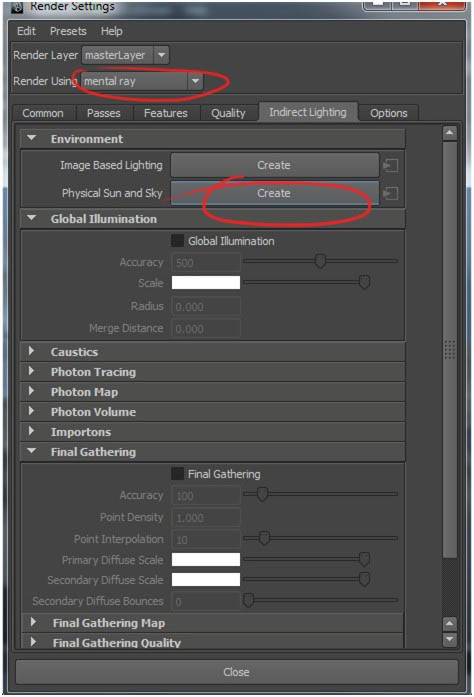This screenshot has height=697, width=474.
Task: Switch to the Passes tab
Action: 104,113
